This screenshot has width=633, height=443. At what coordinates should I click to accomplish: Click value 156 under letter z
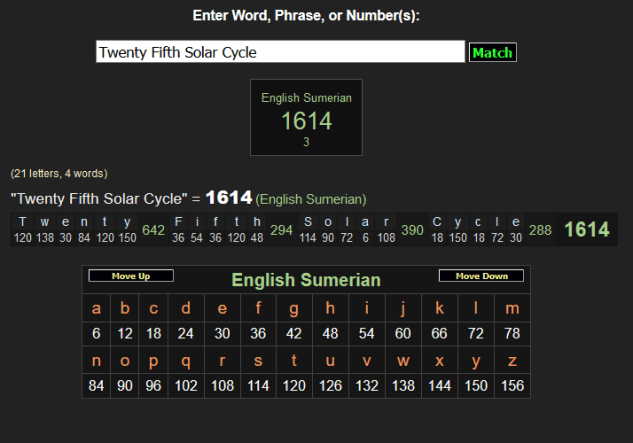[x=513, y=387]
